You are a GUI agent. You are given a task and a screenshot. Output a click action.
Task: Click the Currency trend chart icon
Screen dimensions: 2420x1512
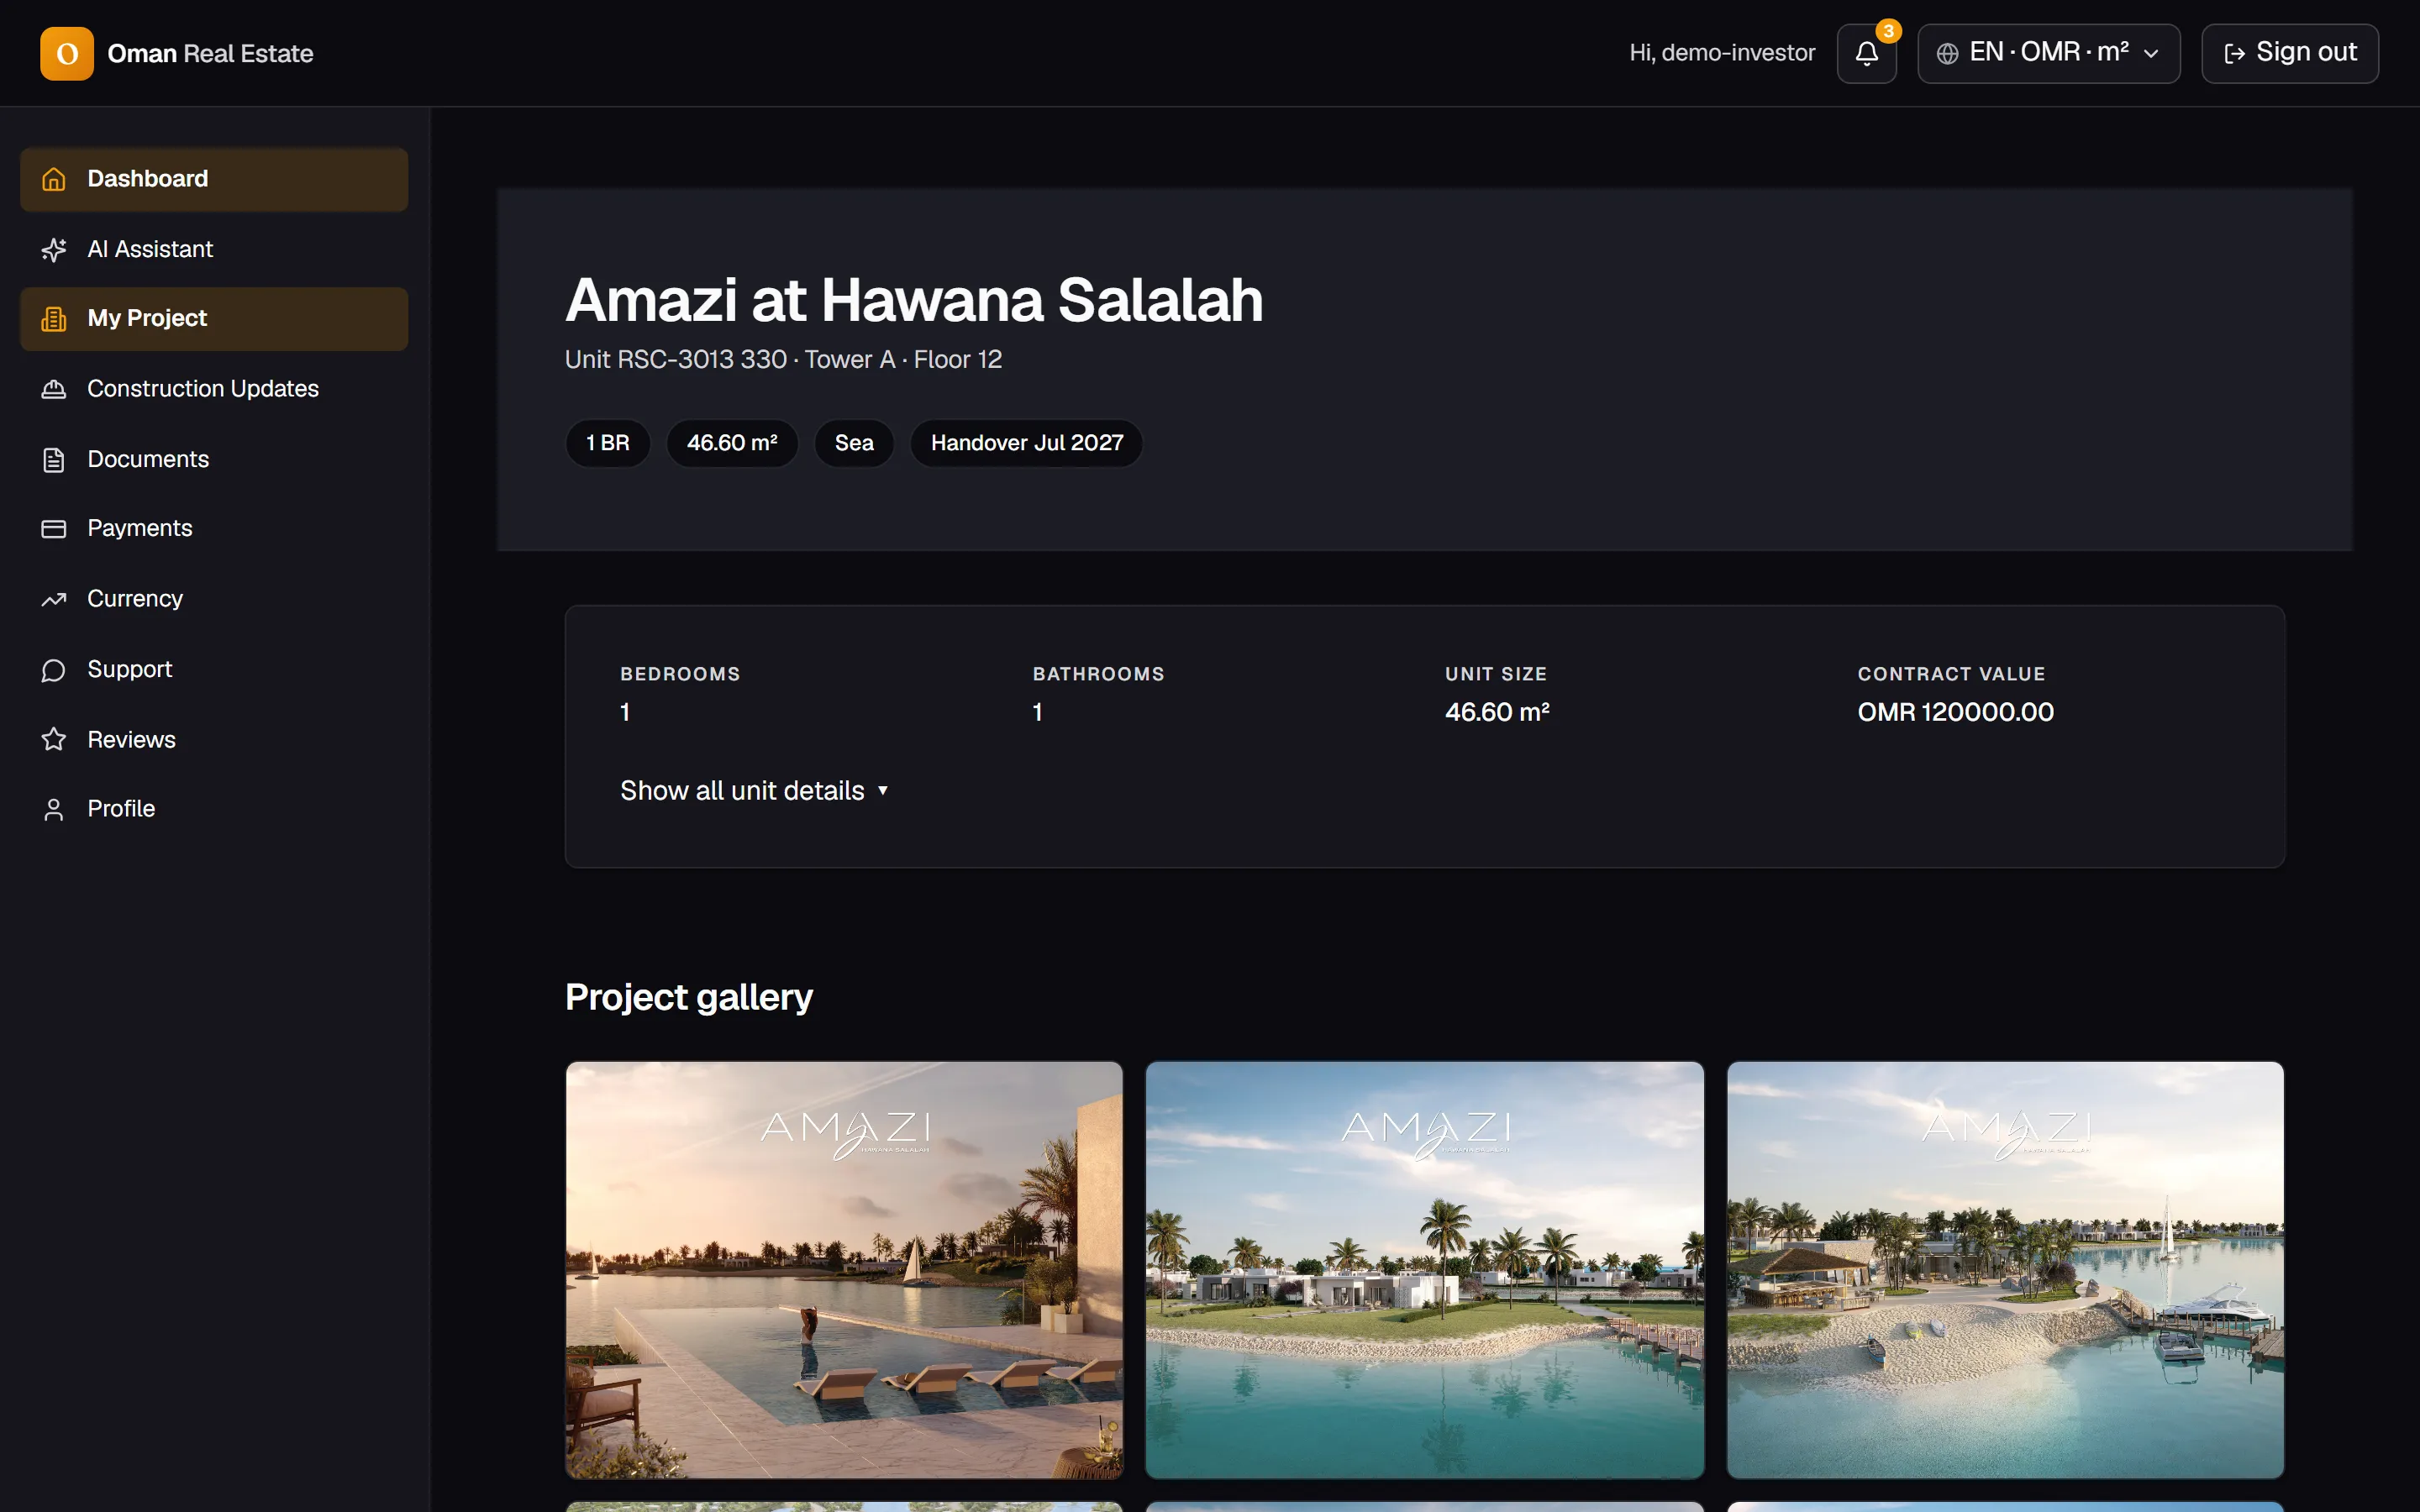coord(54,599)
